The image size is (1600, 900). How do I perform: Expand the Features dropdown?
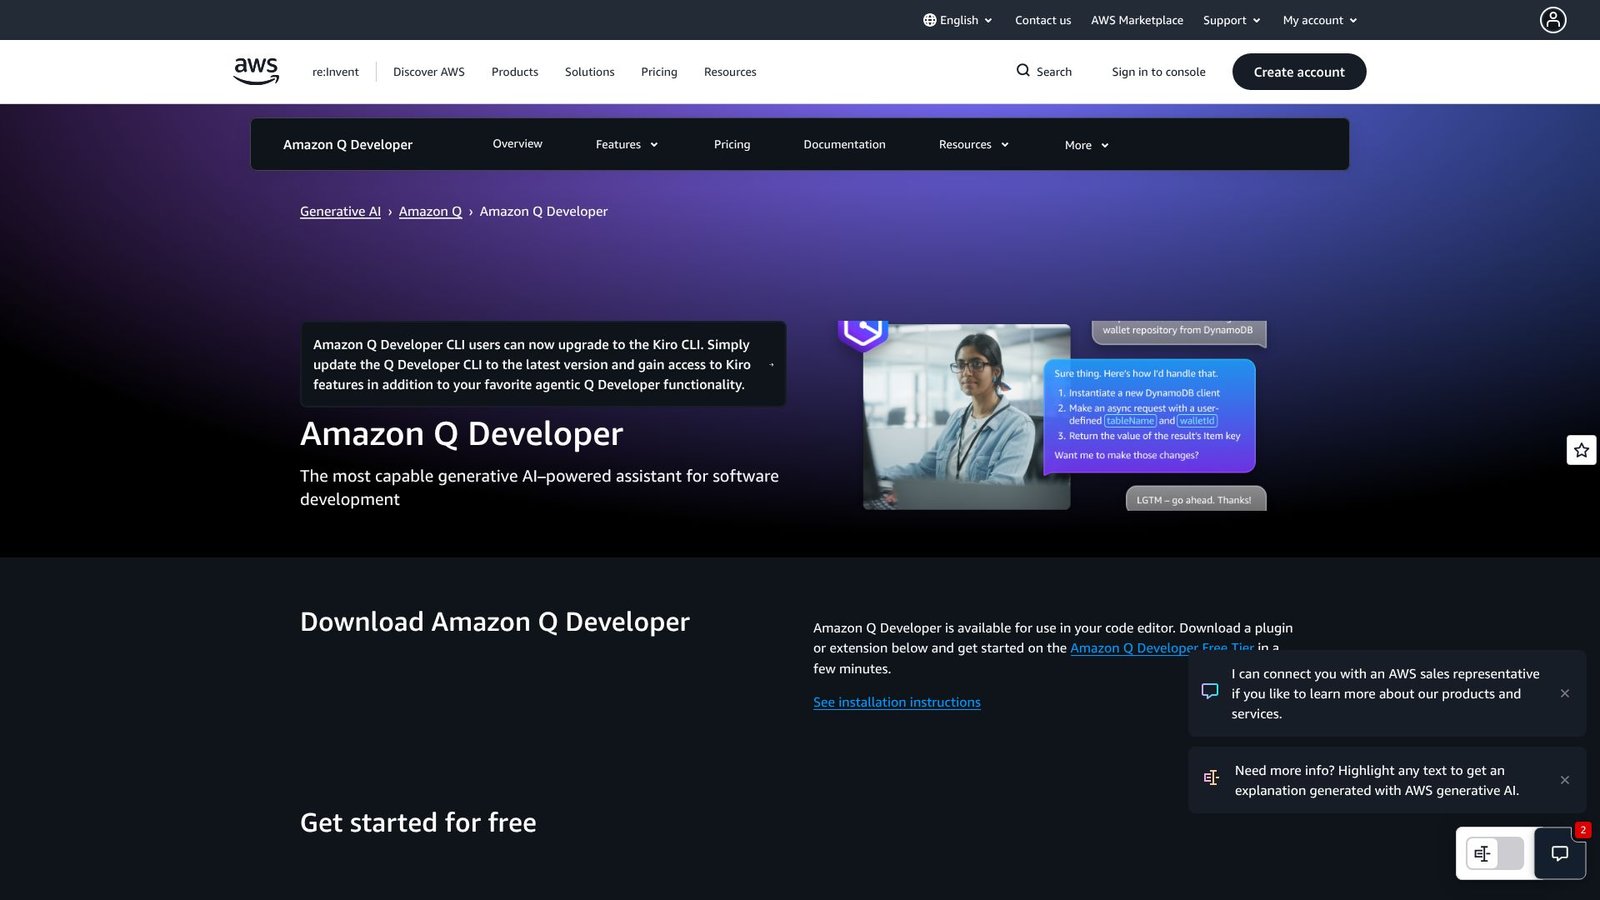(626, 144)
